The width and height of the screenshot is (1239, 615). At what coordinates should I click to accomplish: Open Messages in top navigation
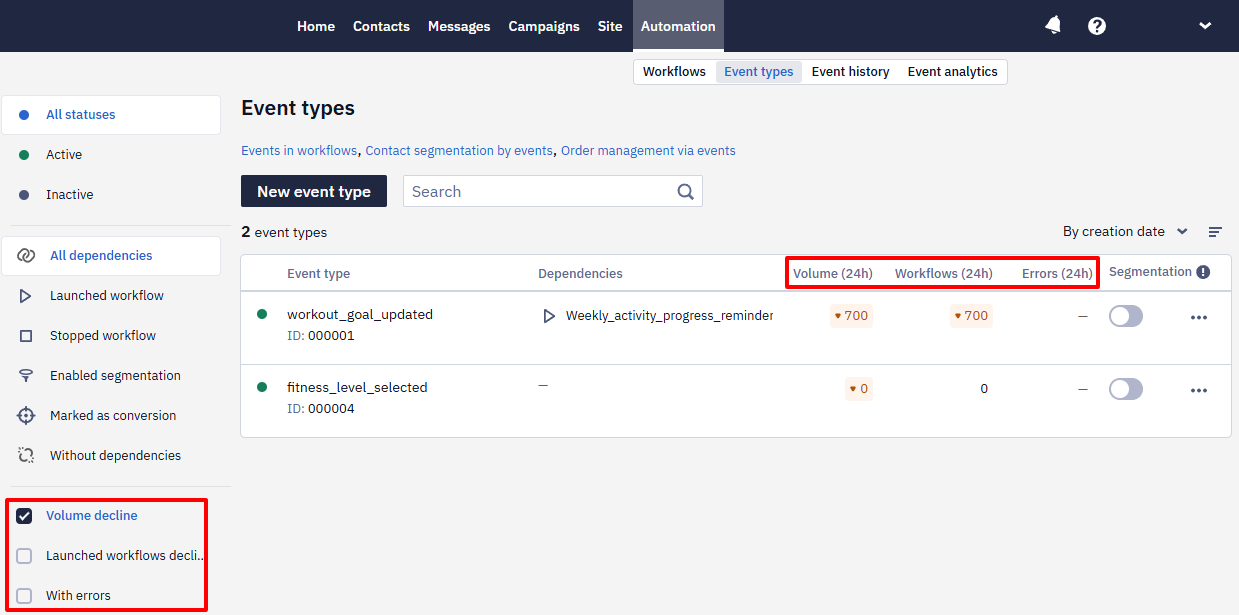point(459,26)
